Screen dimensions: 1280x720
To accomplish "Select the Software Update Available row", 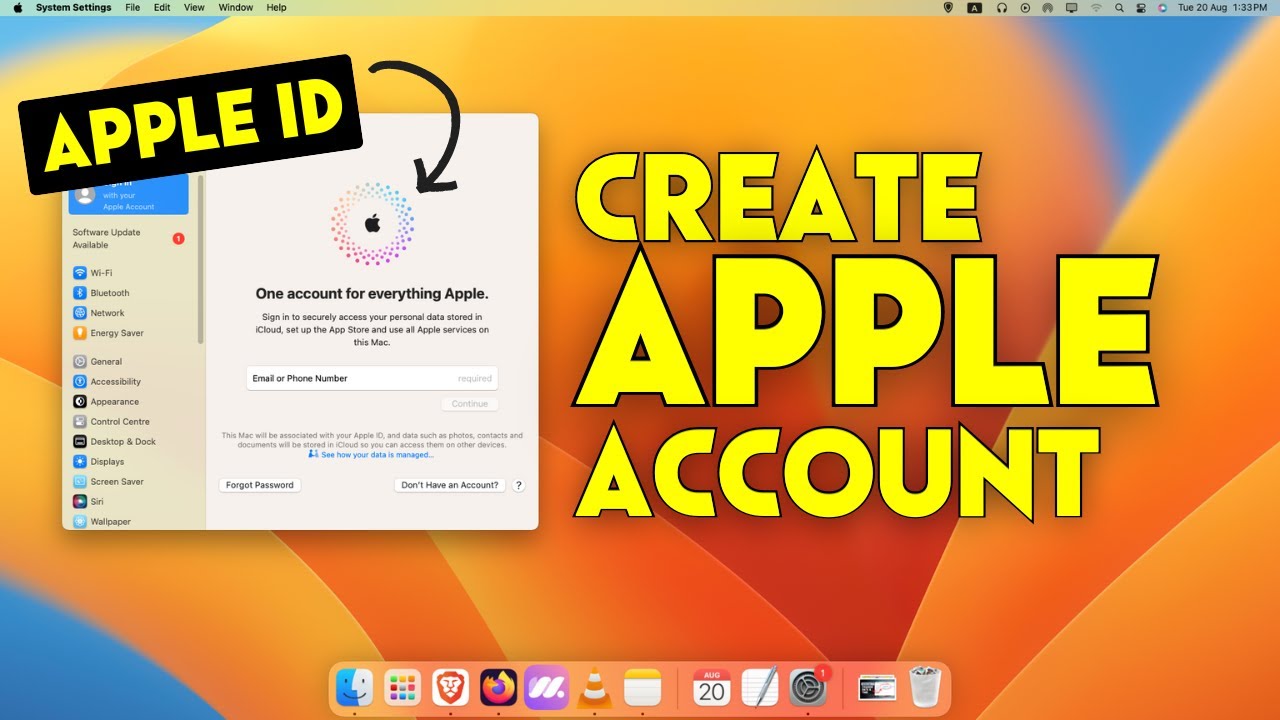I will (x=128, y=239).
